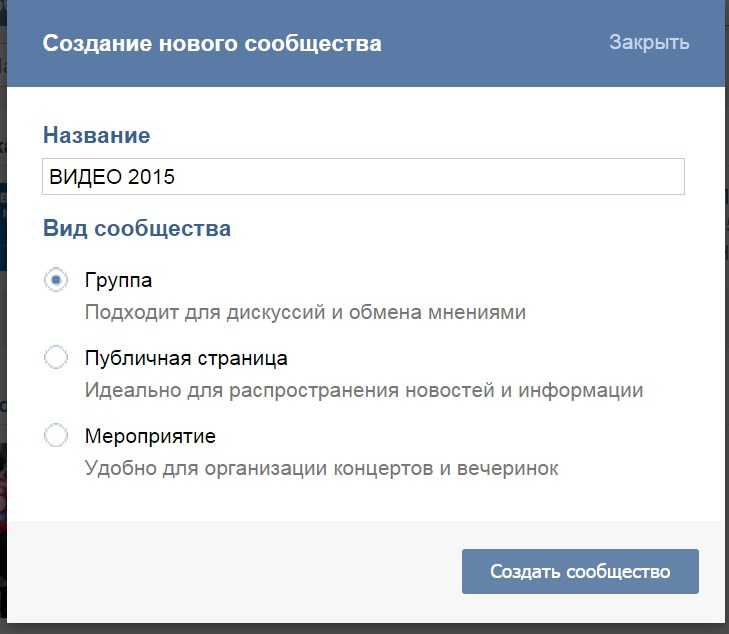
Task: Click the Создание нового сообщества dialog title
Action: (212, 44)
